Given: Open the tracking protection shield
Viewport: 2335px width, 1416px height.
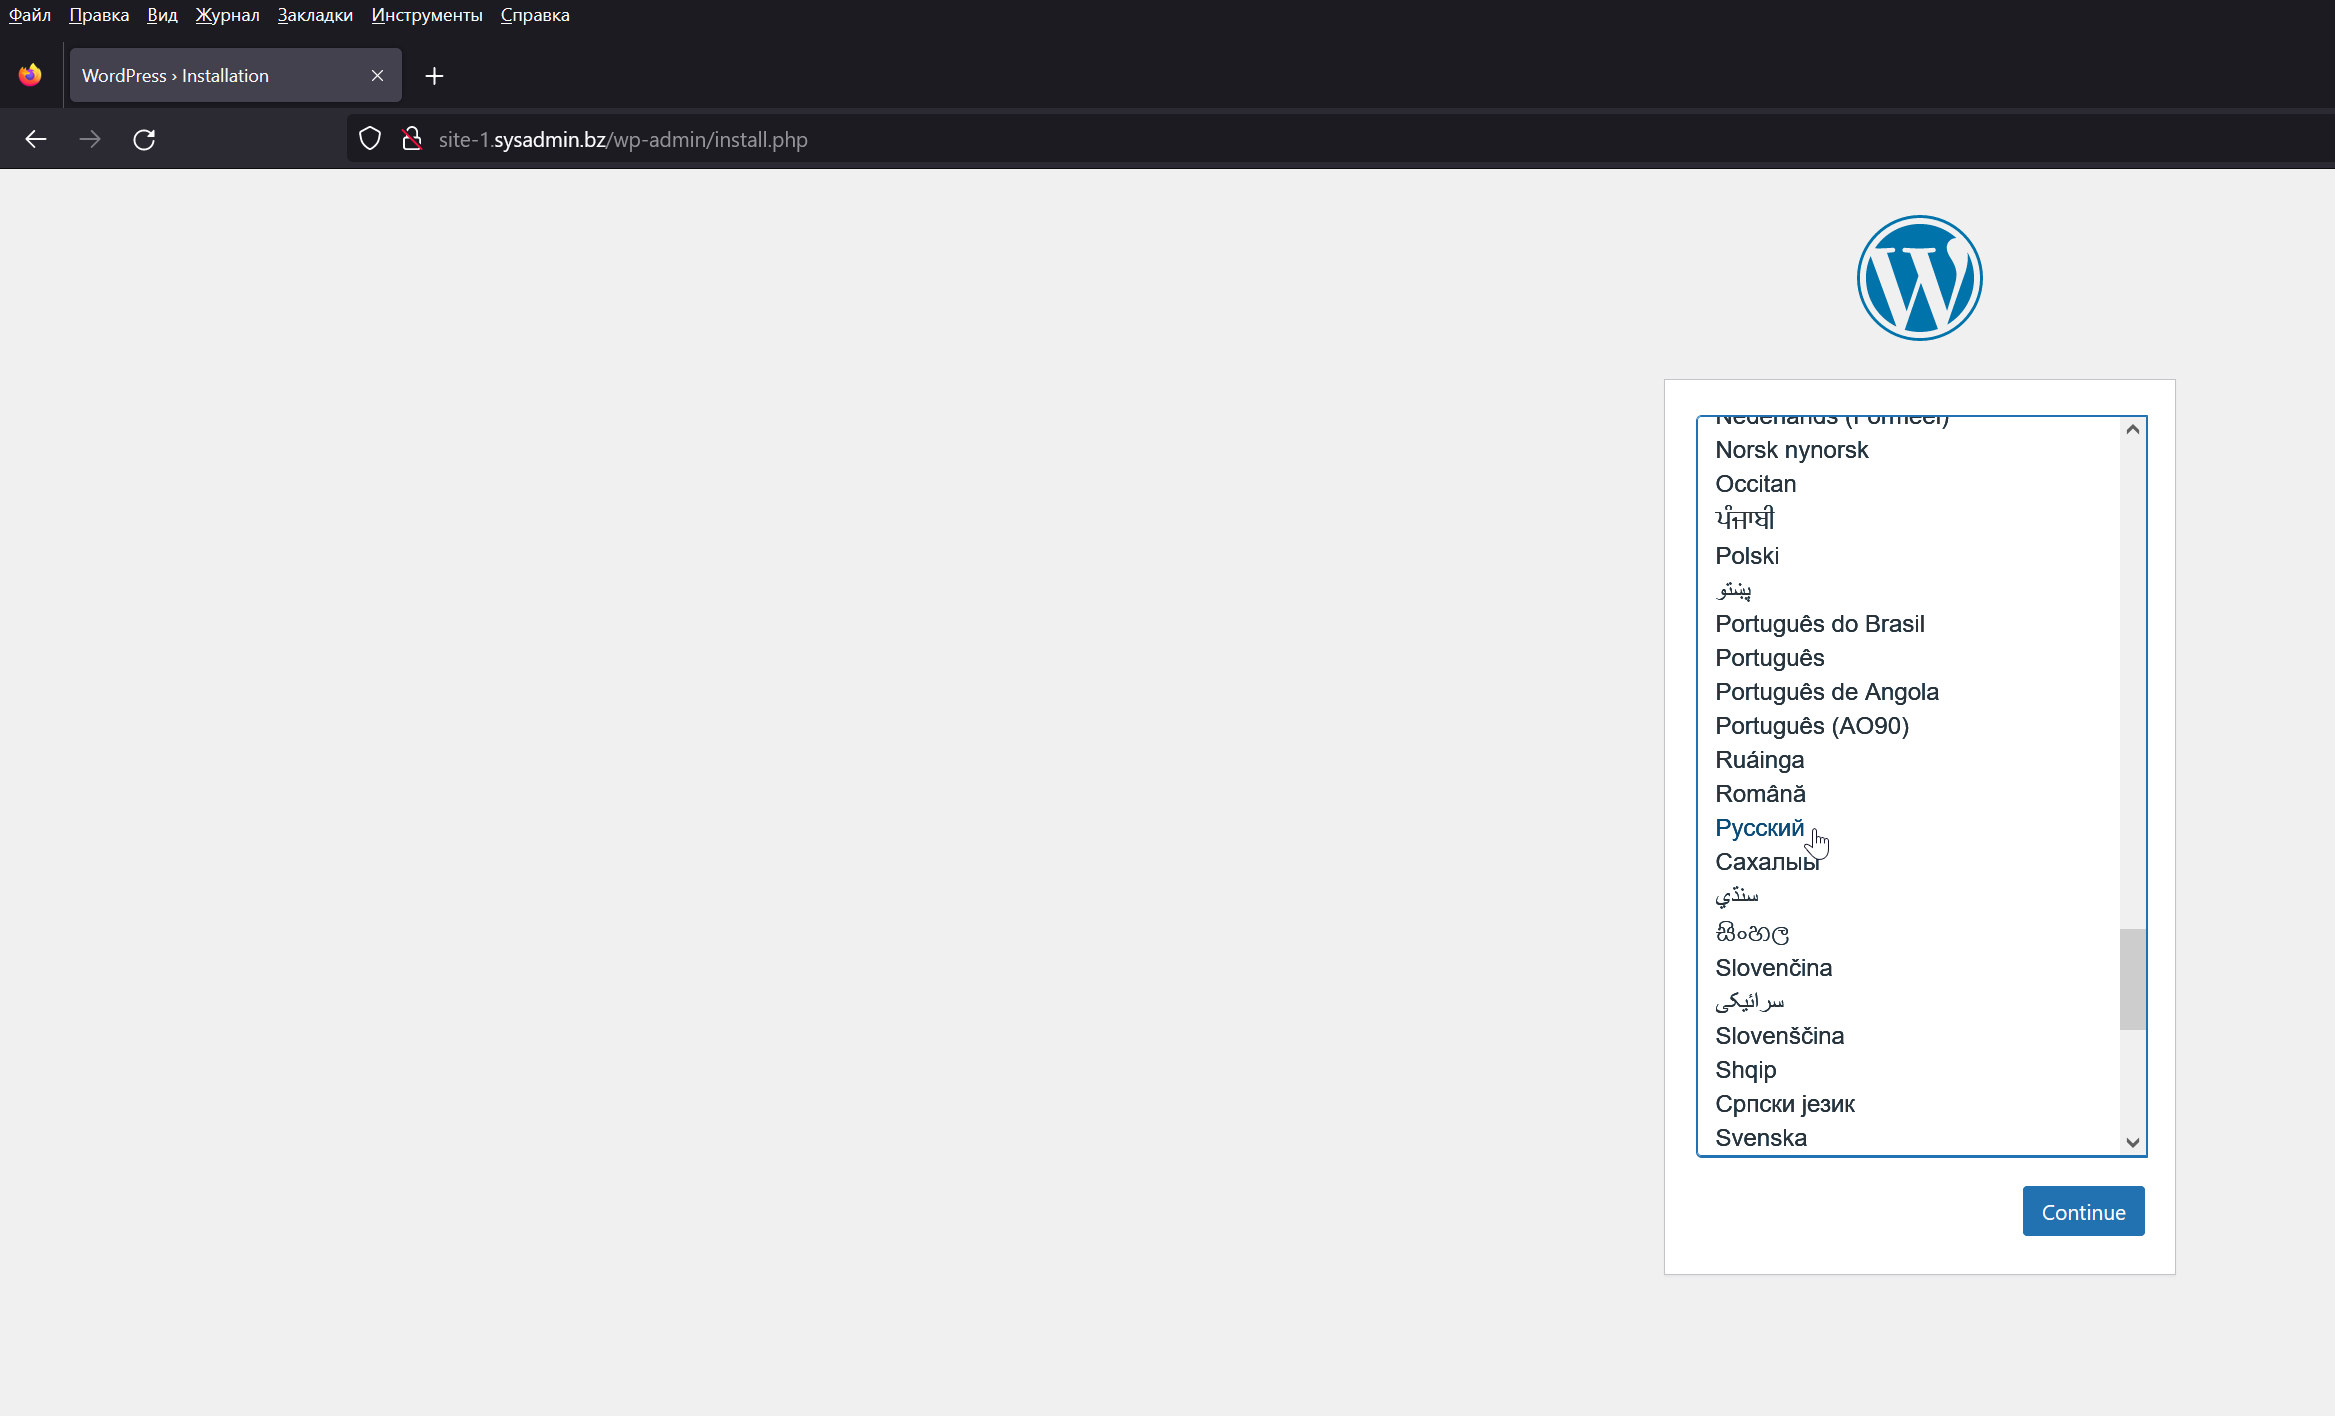Looking at the screenshot, I should click(x=370, y=139).
